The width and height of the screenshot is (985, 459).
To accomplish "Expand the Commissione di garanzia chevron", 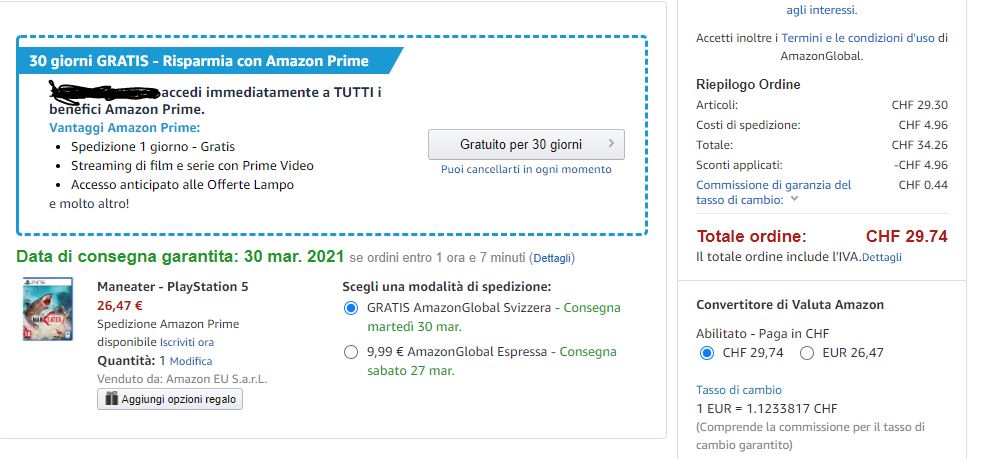I will point(795,199).
